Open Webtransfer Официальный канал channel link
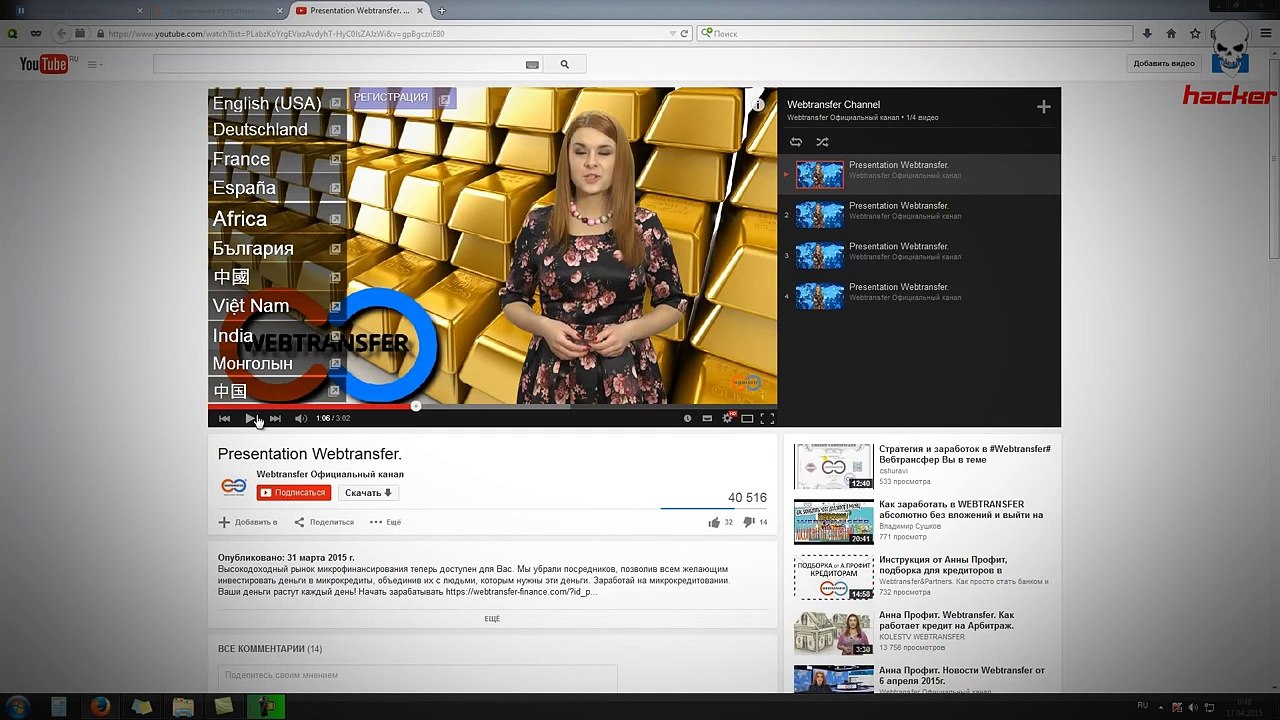Image resolution: width=1280 pixels, height=720 pixels. (330, 474)
